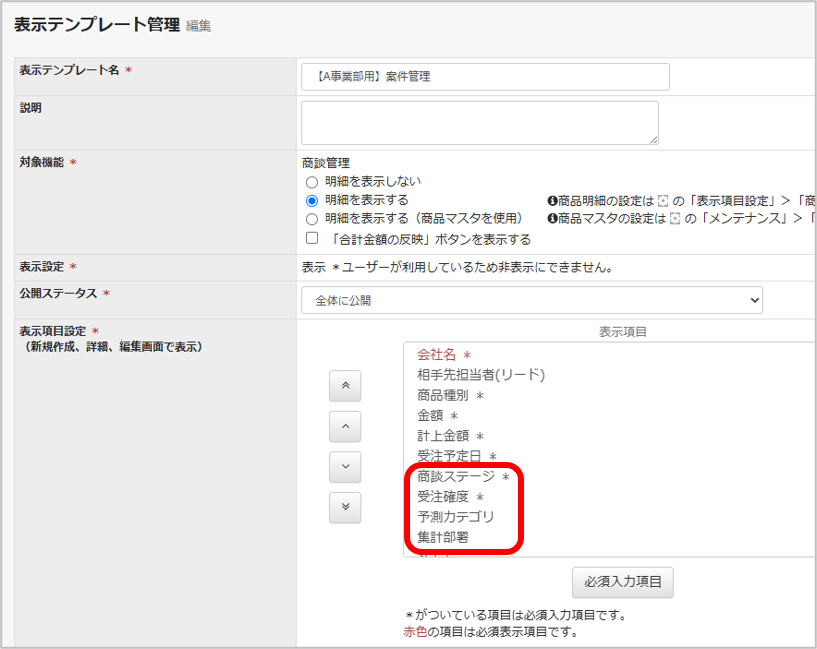Click into the 説明 textarea
This screenshot has height=649, width=817.
pos(480,123)
